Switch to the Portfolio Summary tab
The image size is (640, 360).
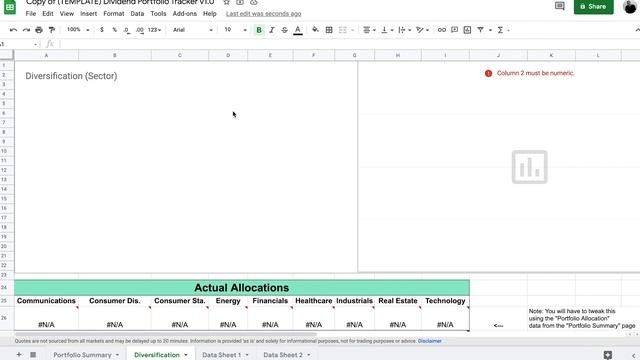pos(82,355)
